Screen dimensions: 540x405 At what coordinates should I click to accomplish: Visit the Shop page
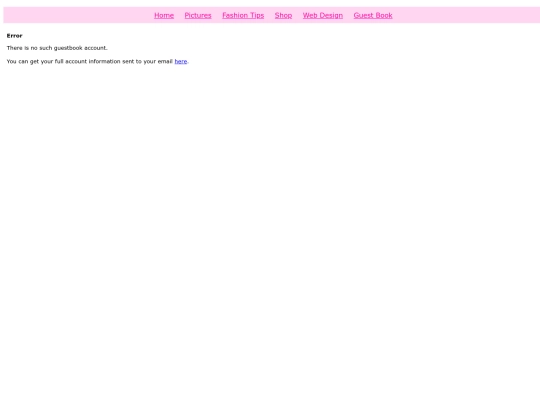click(283, 15)
